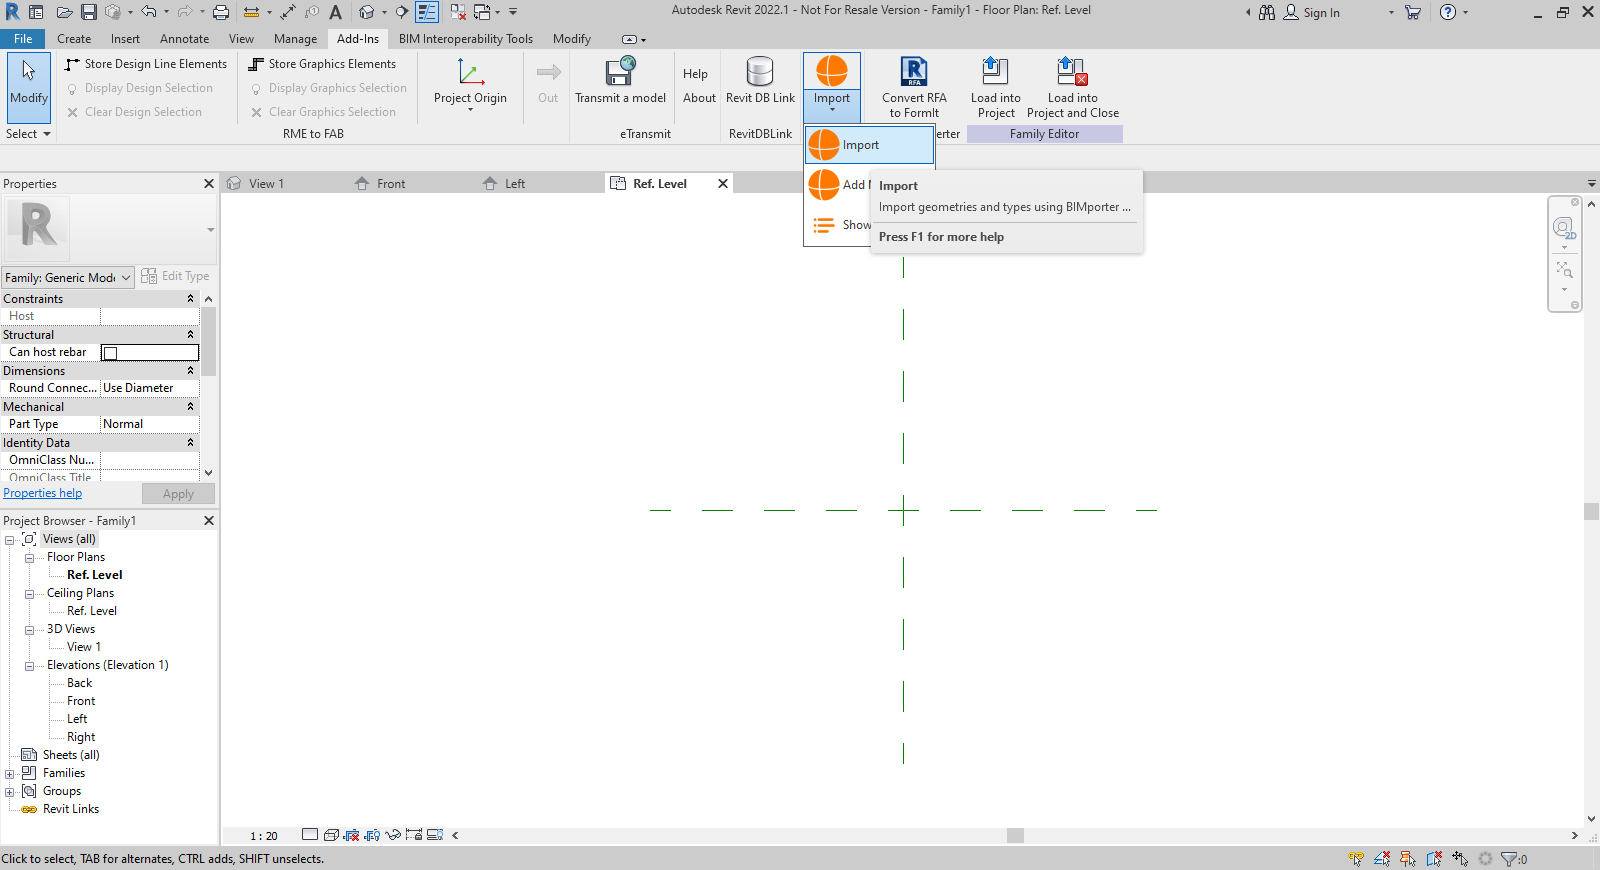Select Import from the dropdown menu
Viewport: 1600px width, 870px height.
(x=869, y=145)
